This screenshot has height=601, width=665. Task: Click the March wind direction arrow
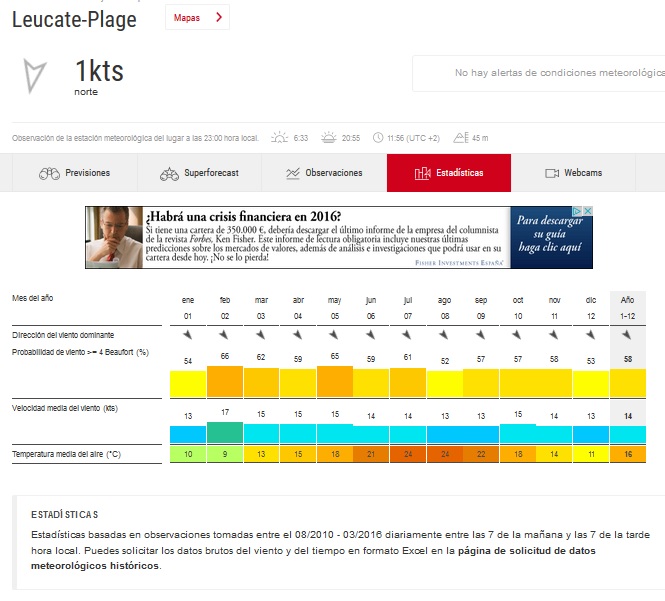pyautogui.click(x=261, y=335)
